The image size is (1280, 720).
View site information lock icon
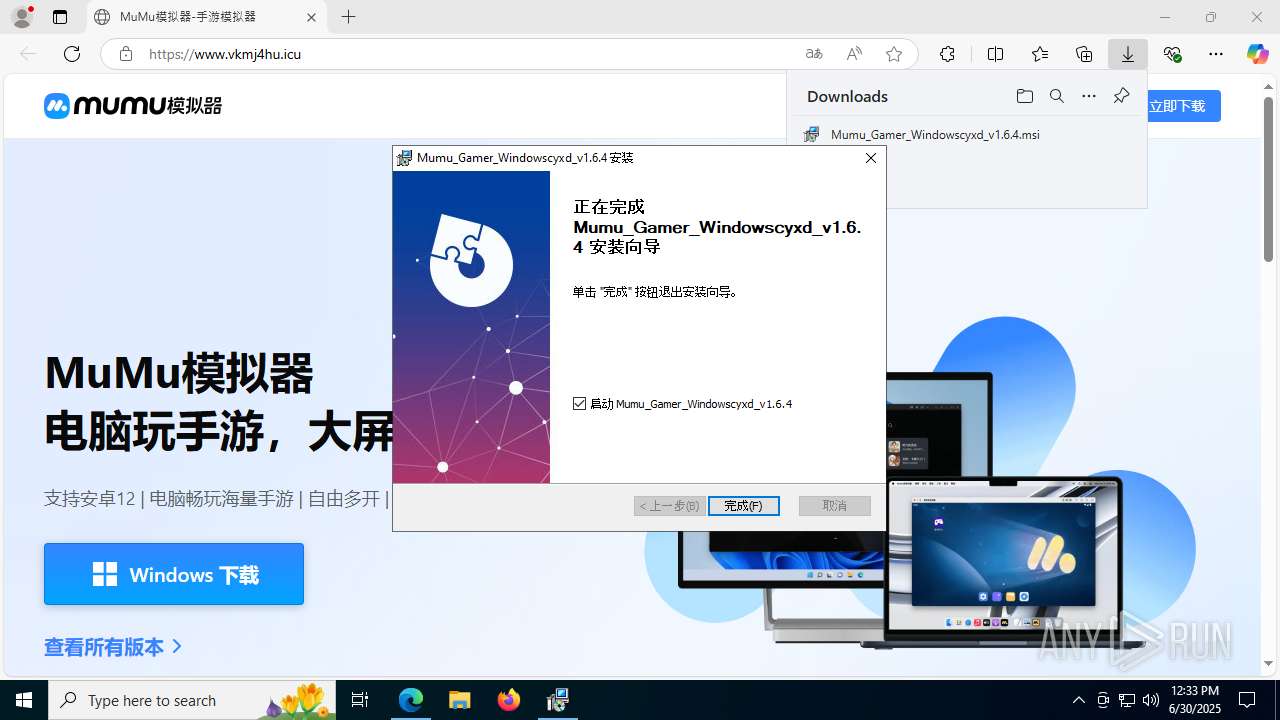click(125, 54)
